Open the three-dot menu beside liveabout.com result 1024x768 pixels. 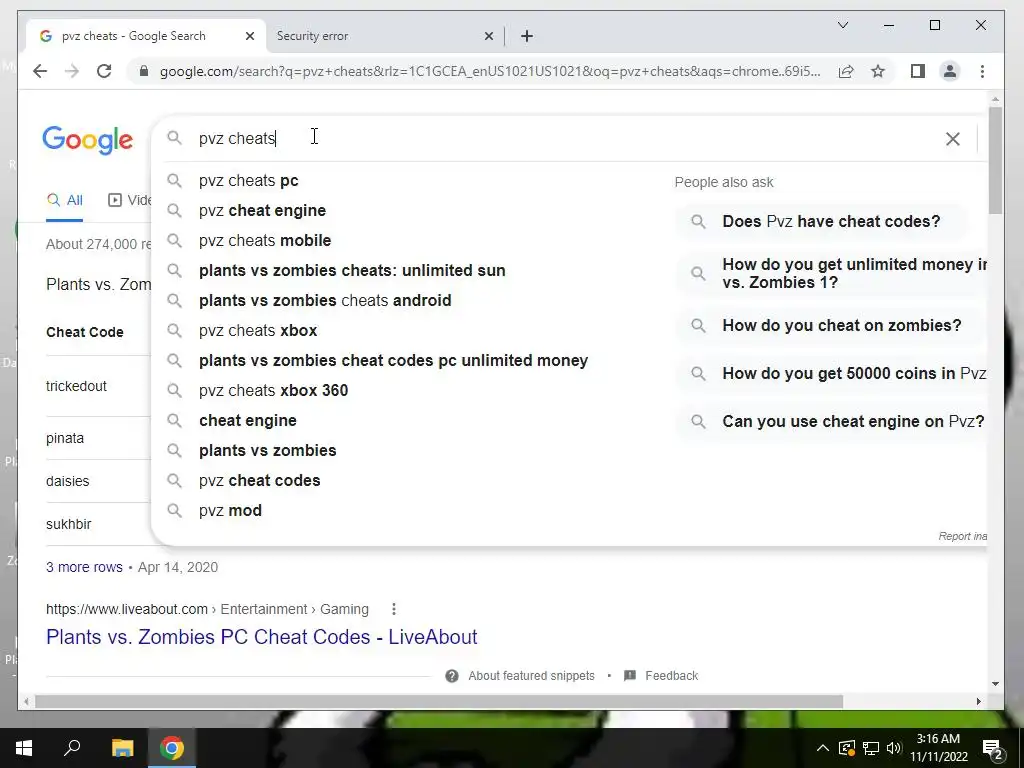pos(393,609)
